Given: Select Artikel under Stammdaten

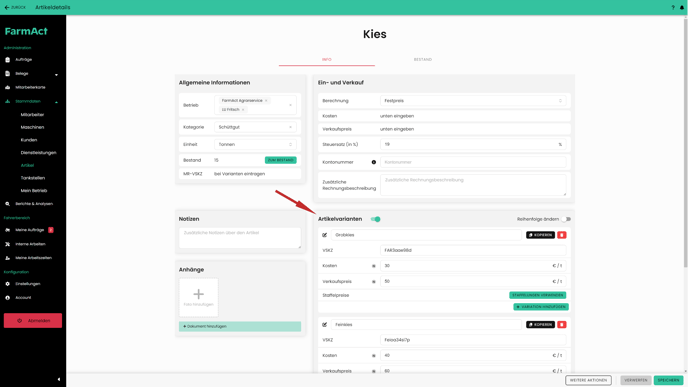Looking at the screenshot, I should (x=27, y=165).
